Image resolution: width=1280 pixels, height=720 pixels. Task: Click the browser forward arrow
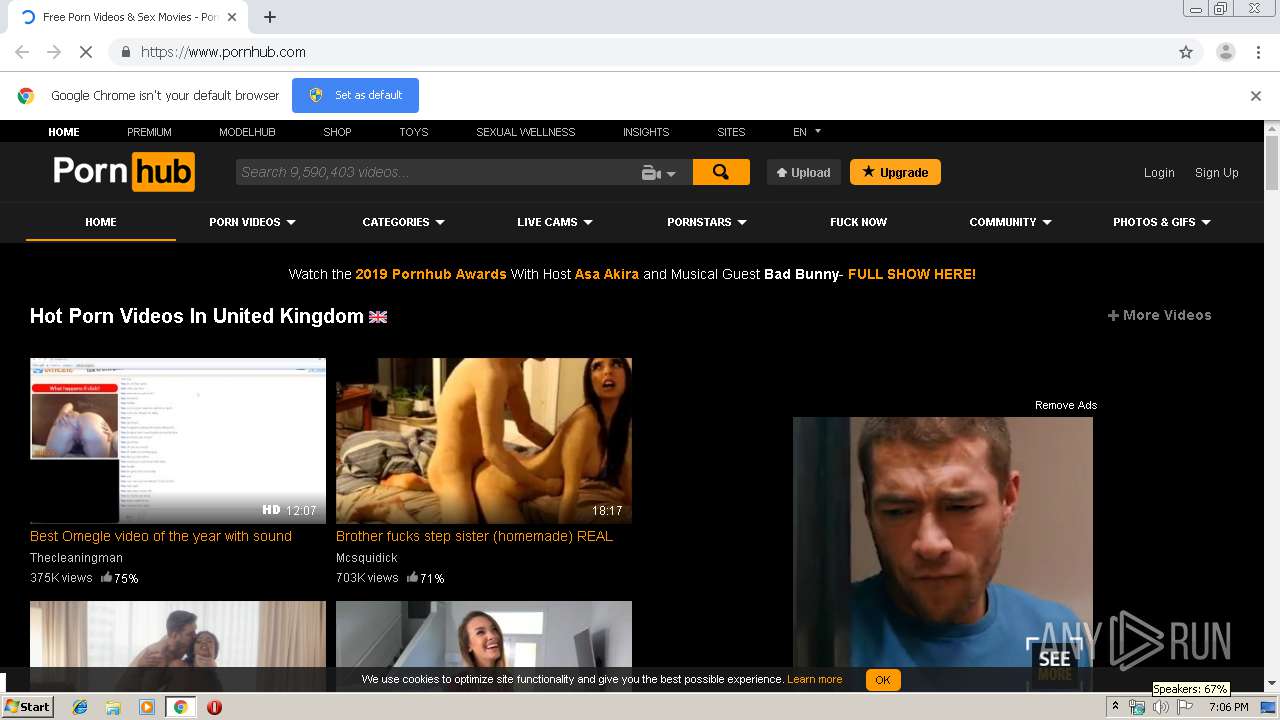(x=54, y=52)
